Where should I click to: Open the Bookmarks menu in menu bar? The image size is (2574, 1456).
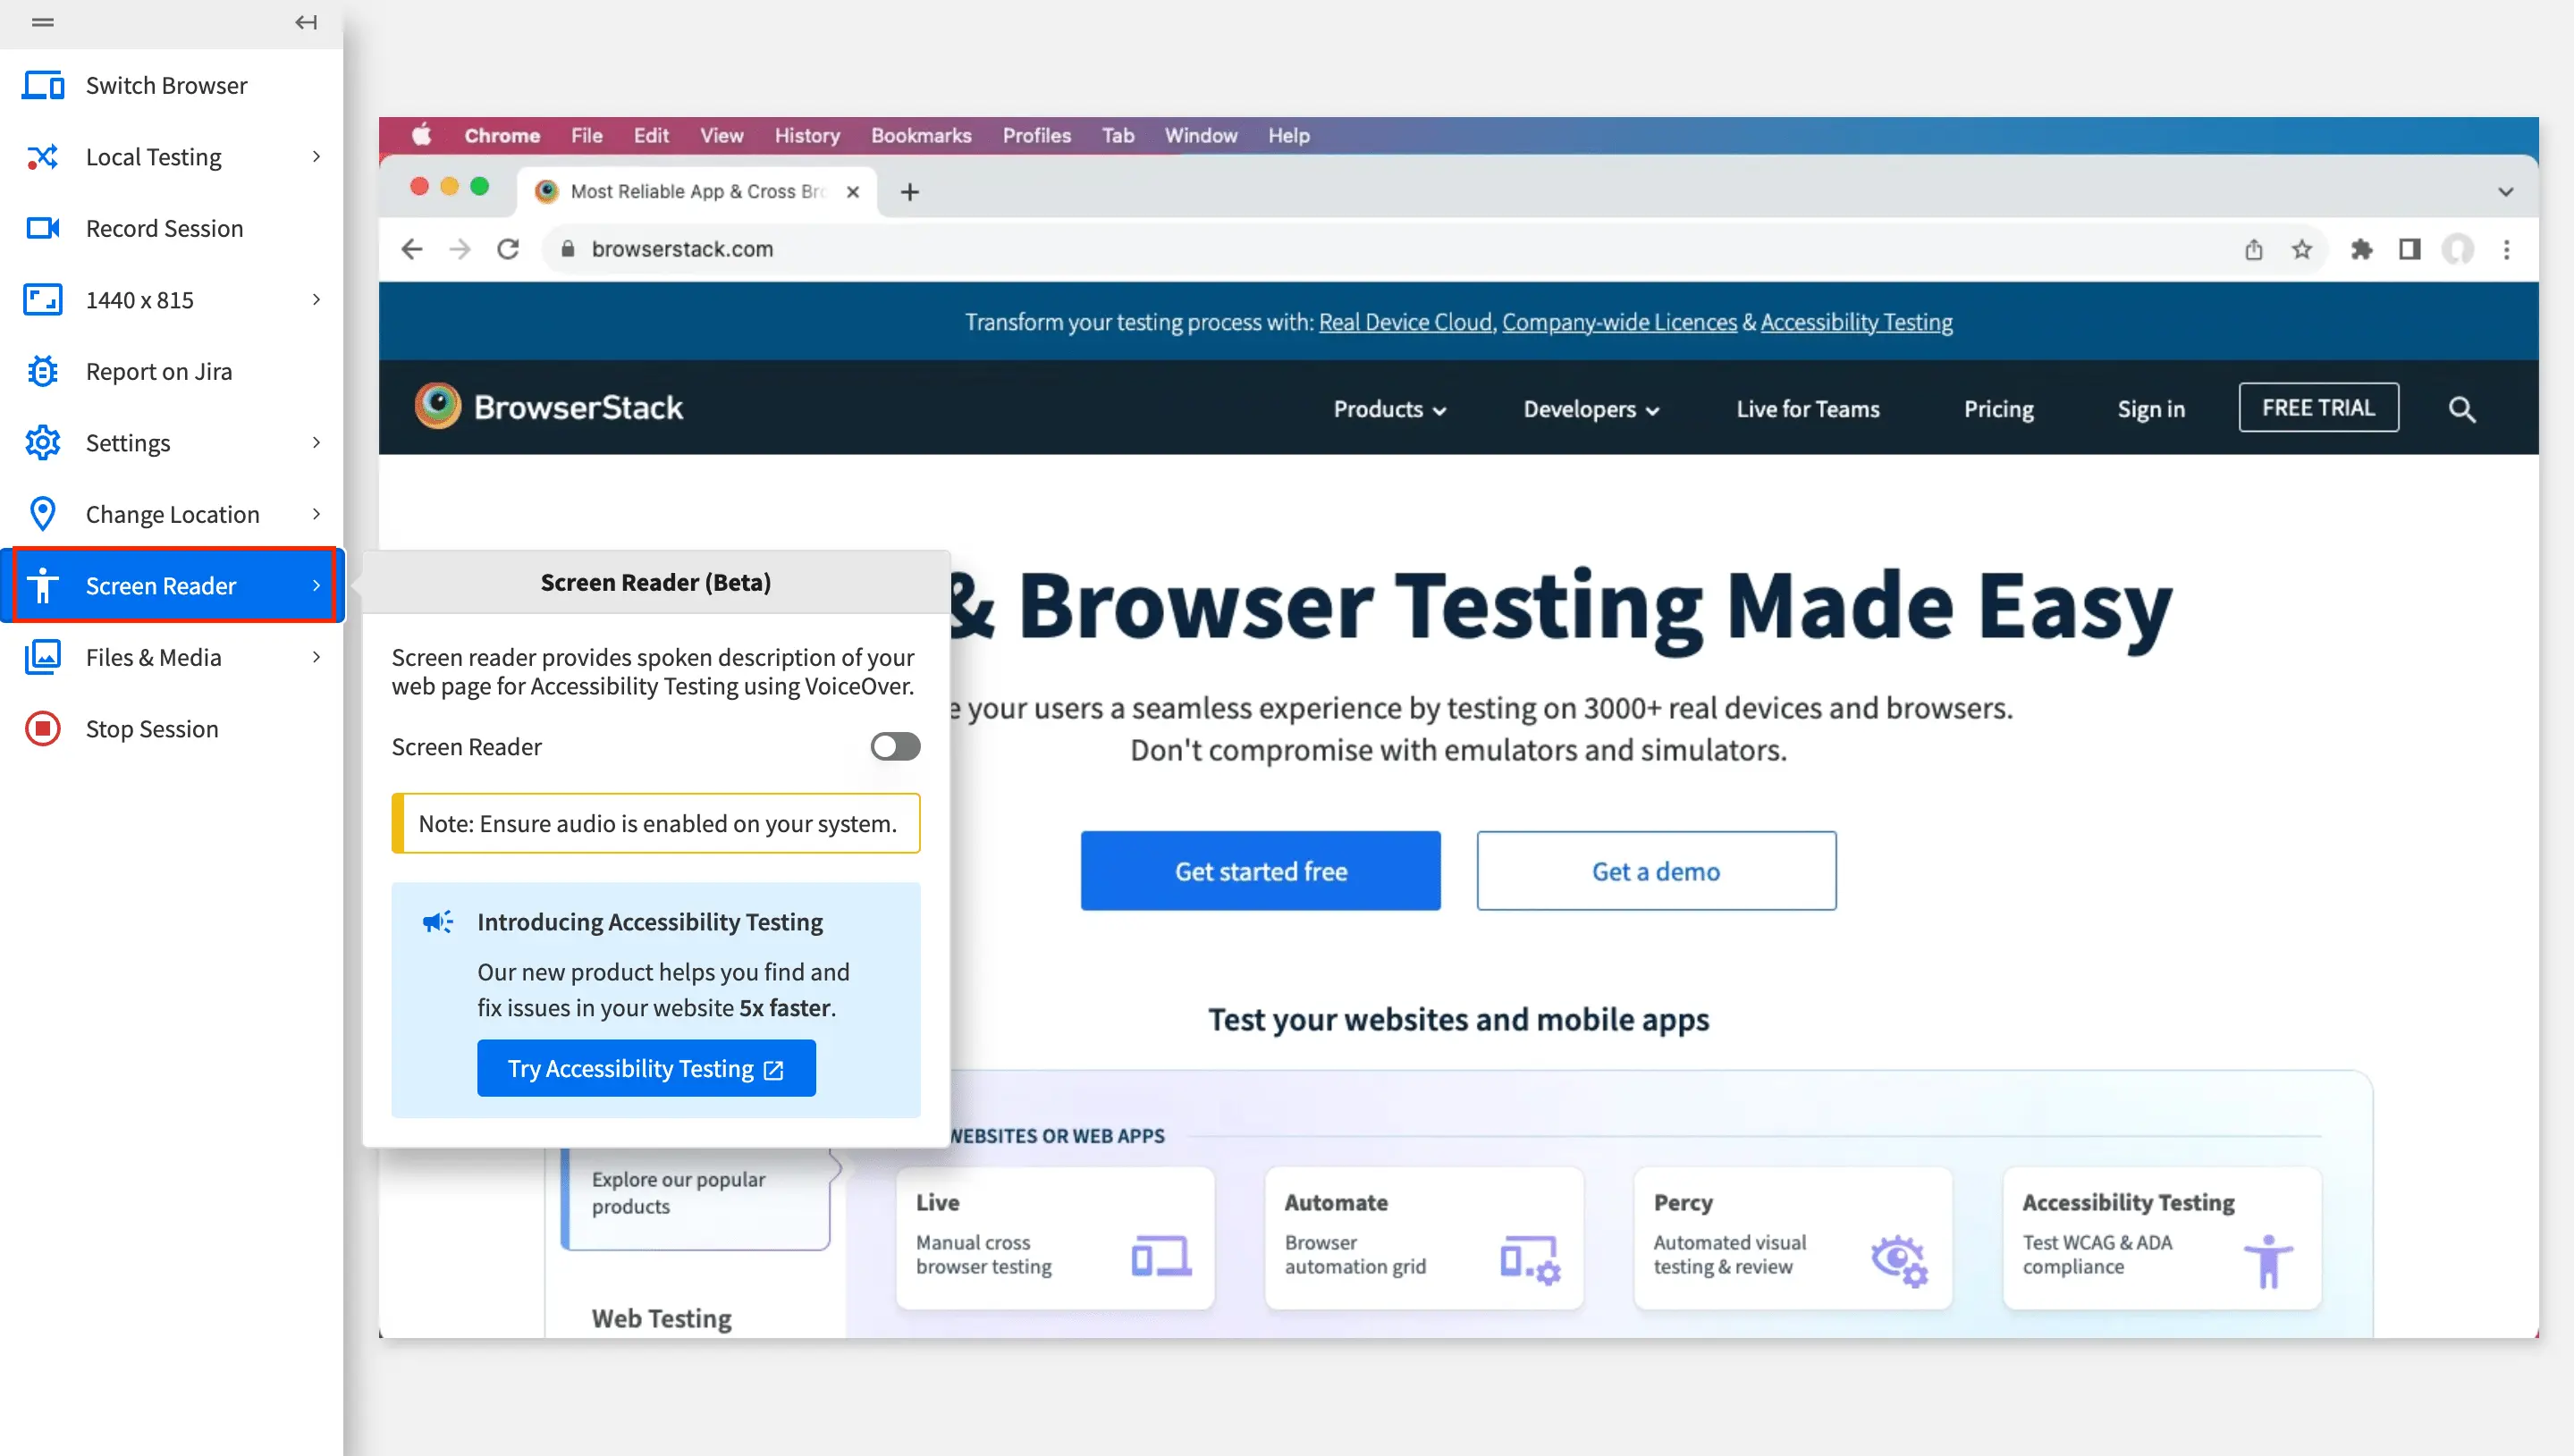[x=920, y=135]
